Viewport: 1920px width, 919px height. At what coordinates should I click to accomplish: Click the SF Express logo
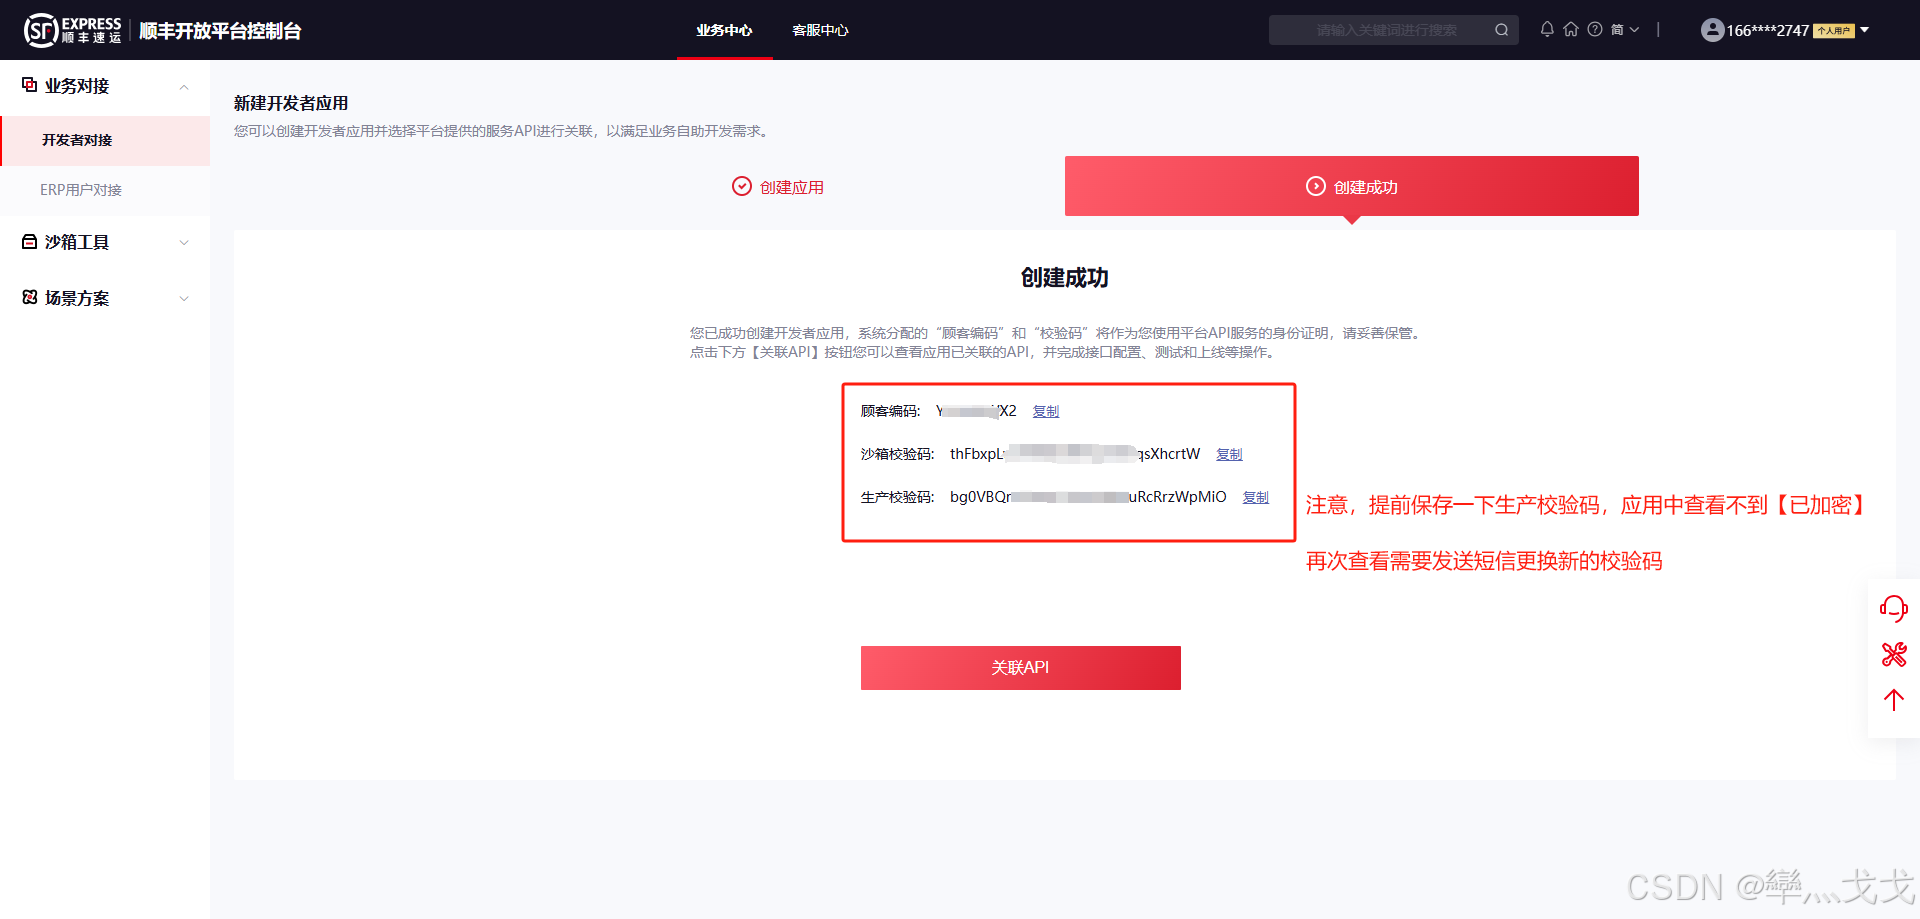(x=72, y=30)
